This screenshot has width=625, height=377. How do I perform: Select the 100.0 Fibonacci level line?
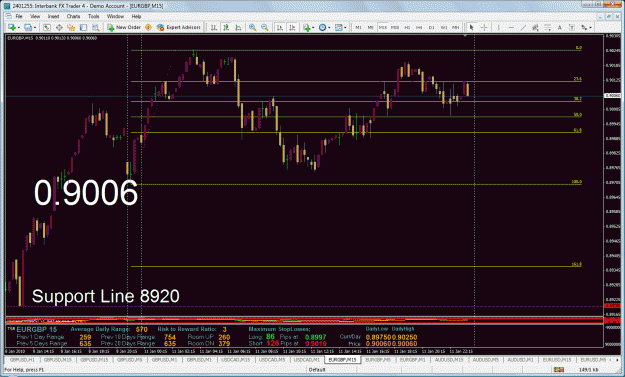point(356,184)
